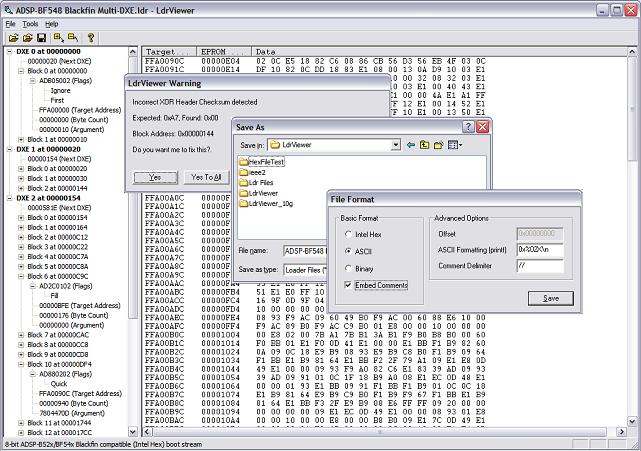Click the open-folder icon beside the floppy icon
641x451 pixels.
[x=27, y=38]
